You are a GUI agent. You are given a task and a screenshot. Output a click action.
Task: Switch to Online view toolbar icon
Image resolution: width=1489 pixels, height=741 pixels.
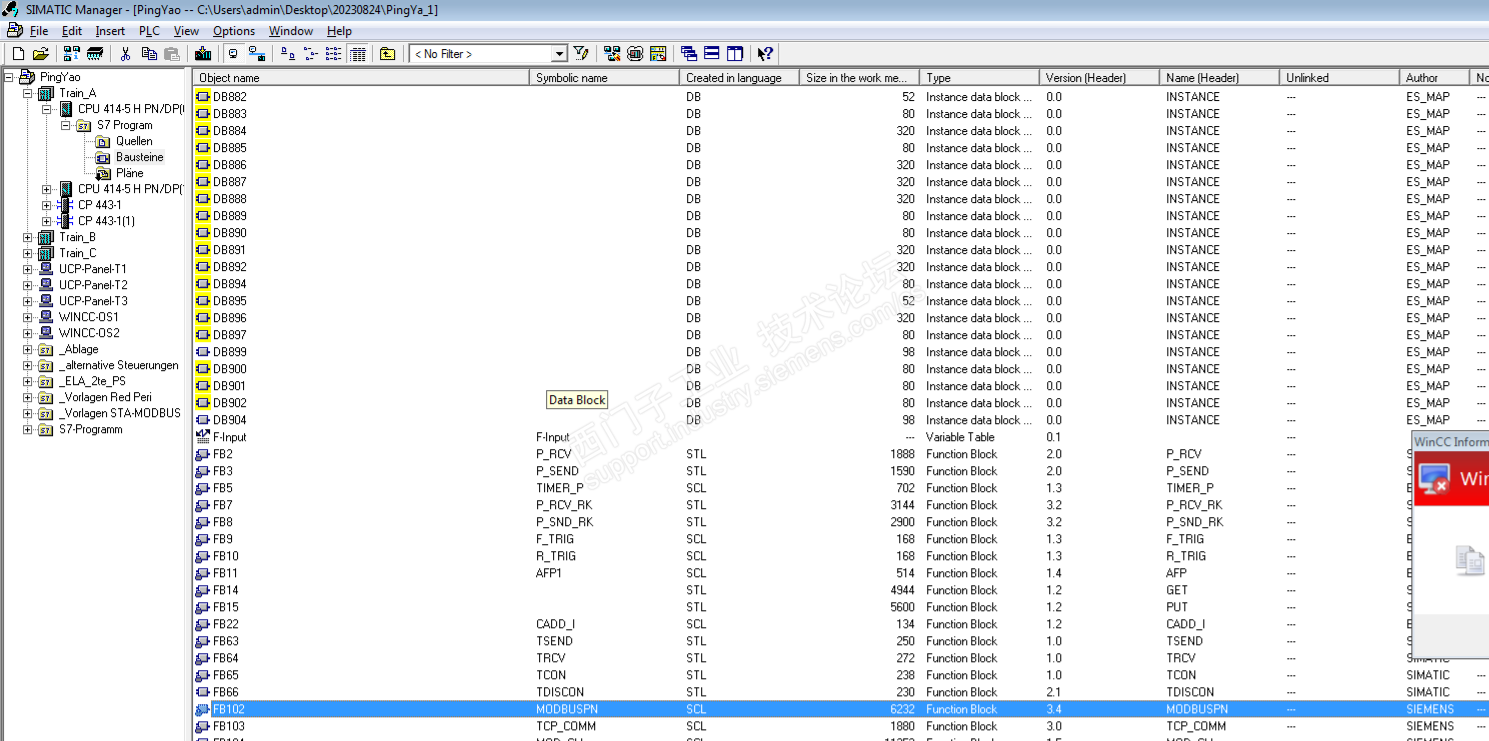256,54
